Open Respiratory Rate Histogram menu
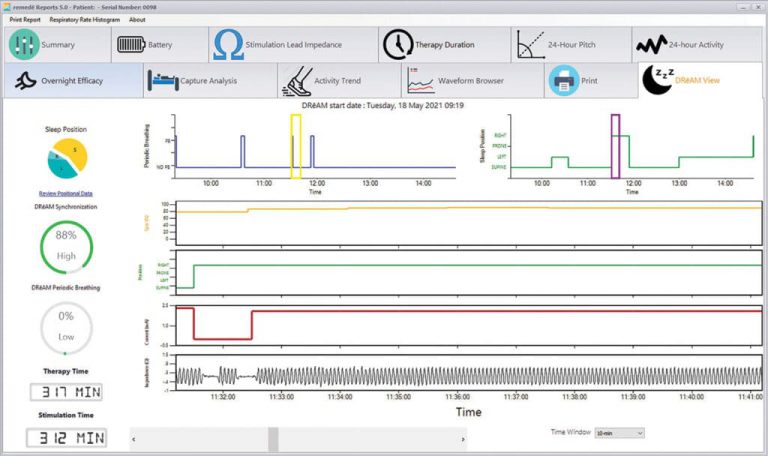The width and height of the screenshot is (768, 456). point(84,20)
